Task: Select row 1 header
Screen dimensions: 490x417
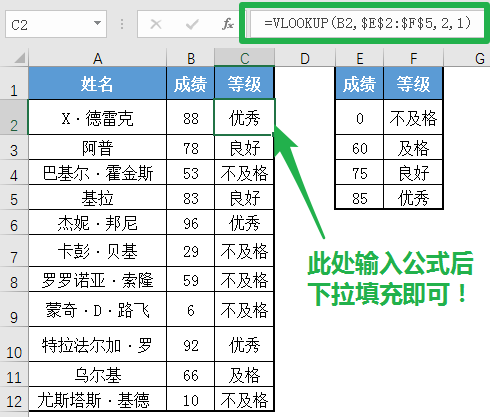Action: (14, 83)
